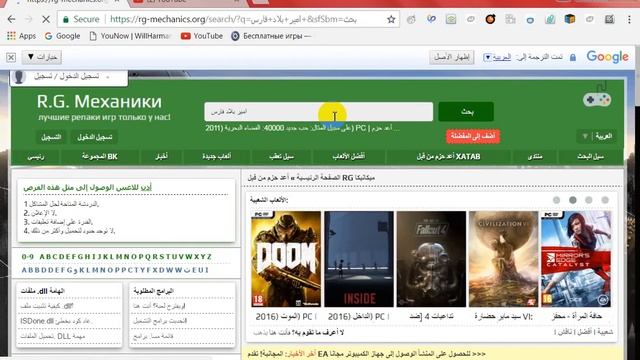Open the Mirror's Edge Catalyst game cover
The width and height of the screenshot is (640, 360).
[576, 259]
